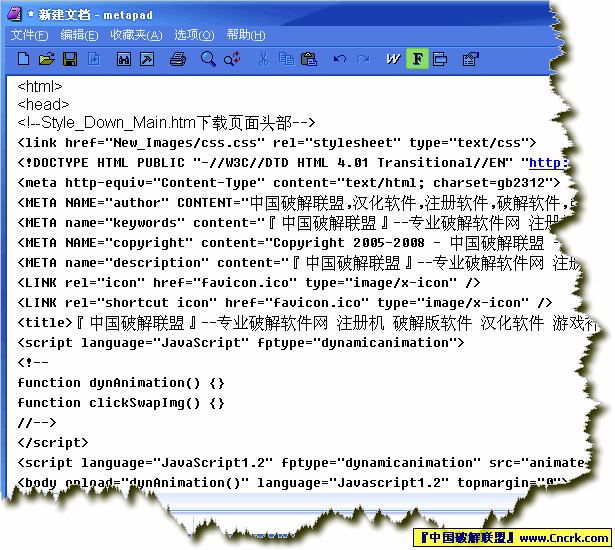Print the document using printer icon
Image resolution: width=615 pixels, height=550 pixels.
pyautogui.click(x=178, y=59)
